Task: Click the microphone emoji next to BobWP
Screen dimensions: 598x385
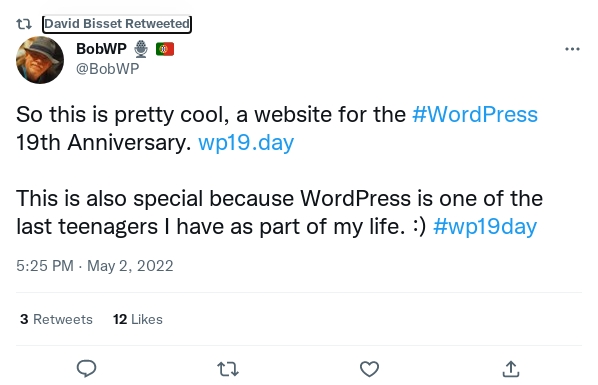Action: click(x=141, y=49)
